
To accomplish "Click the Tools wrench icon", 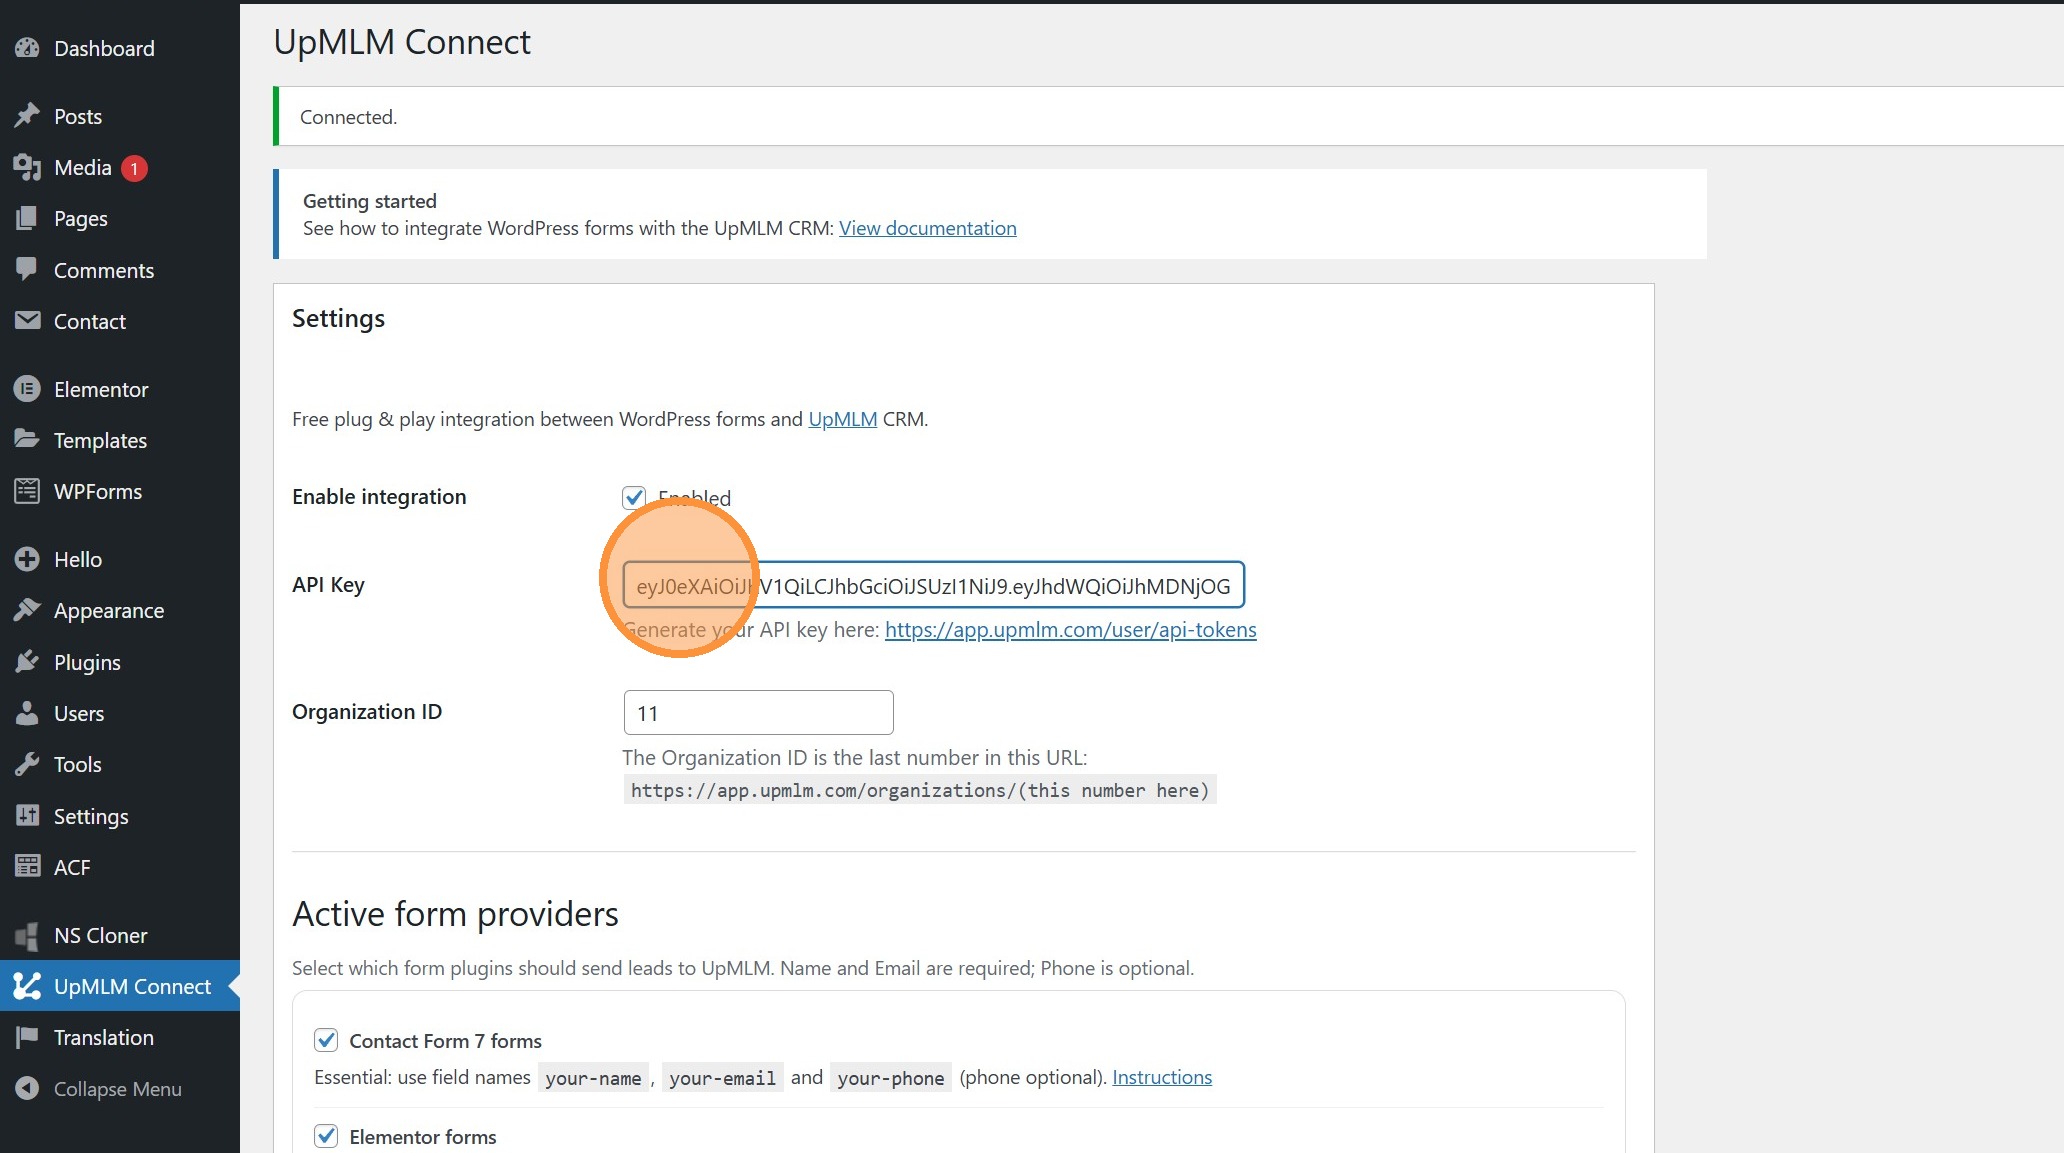I will (27, 764).
